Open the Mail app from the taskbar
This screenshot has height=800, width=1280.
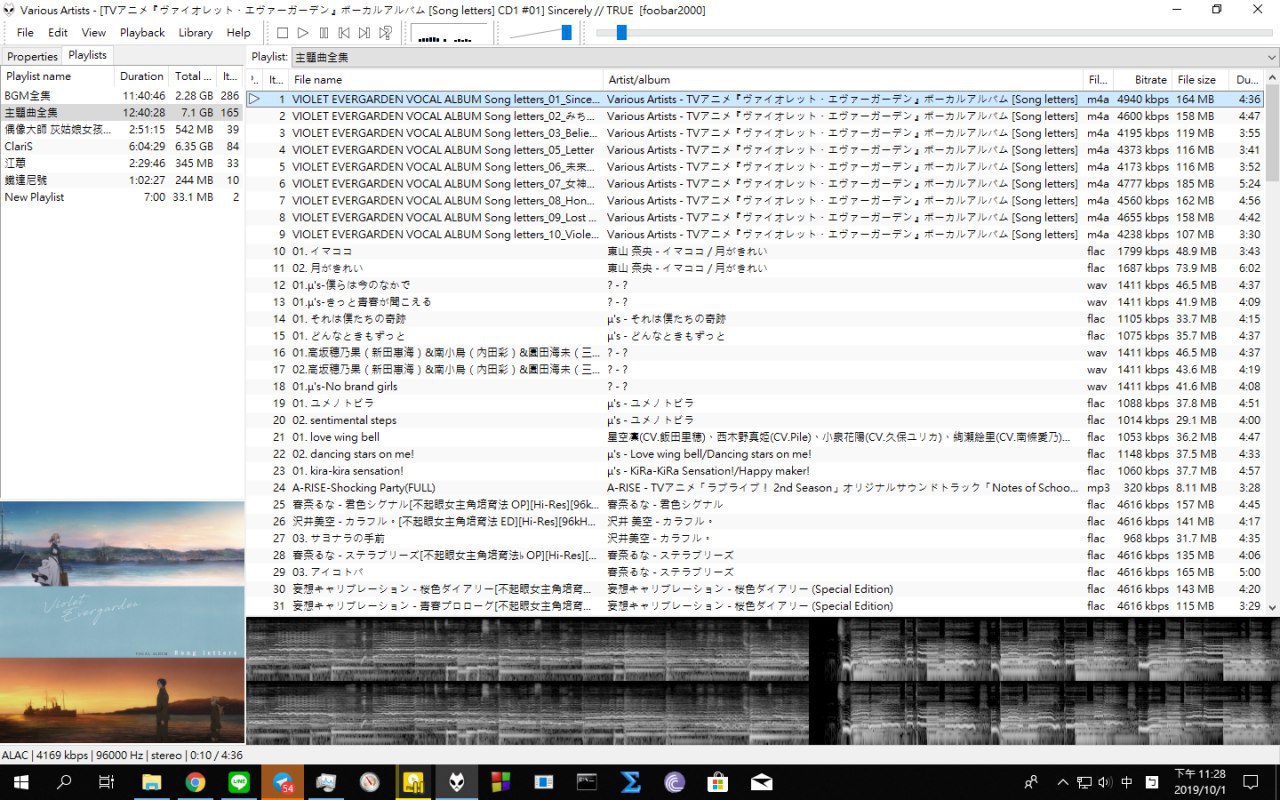click(762, 782)
